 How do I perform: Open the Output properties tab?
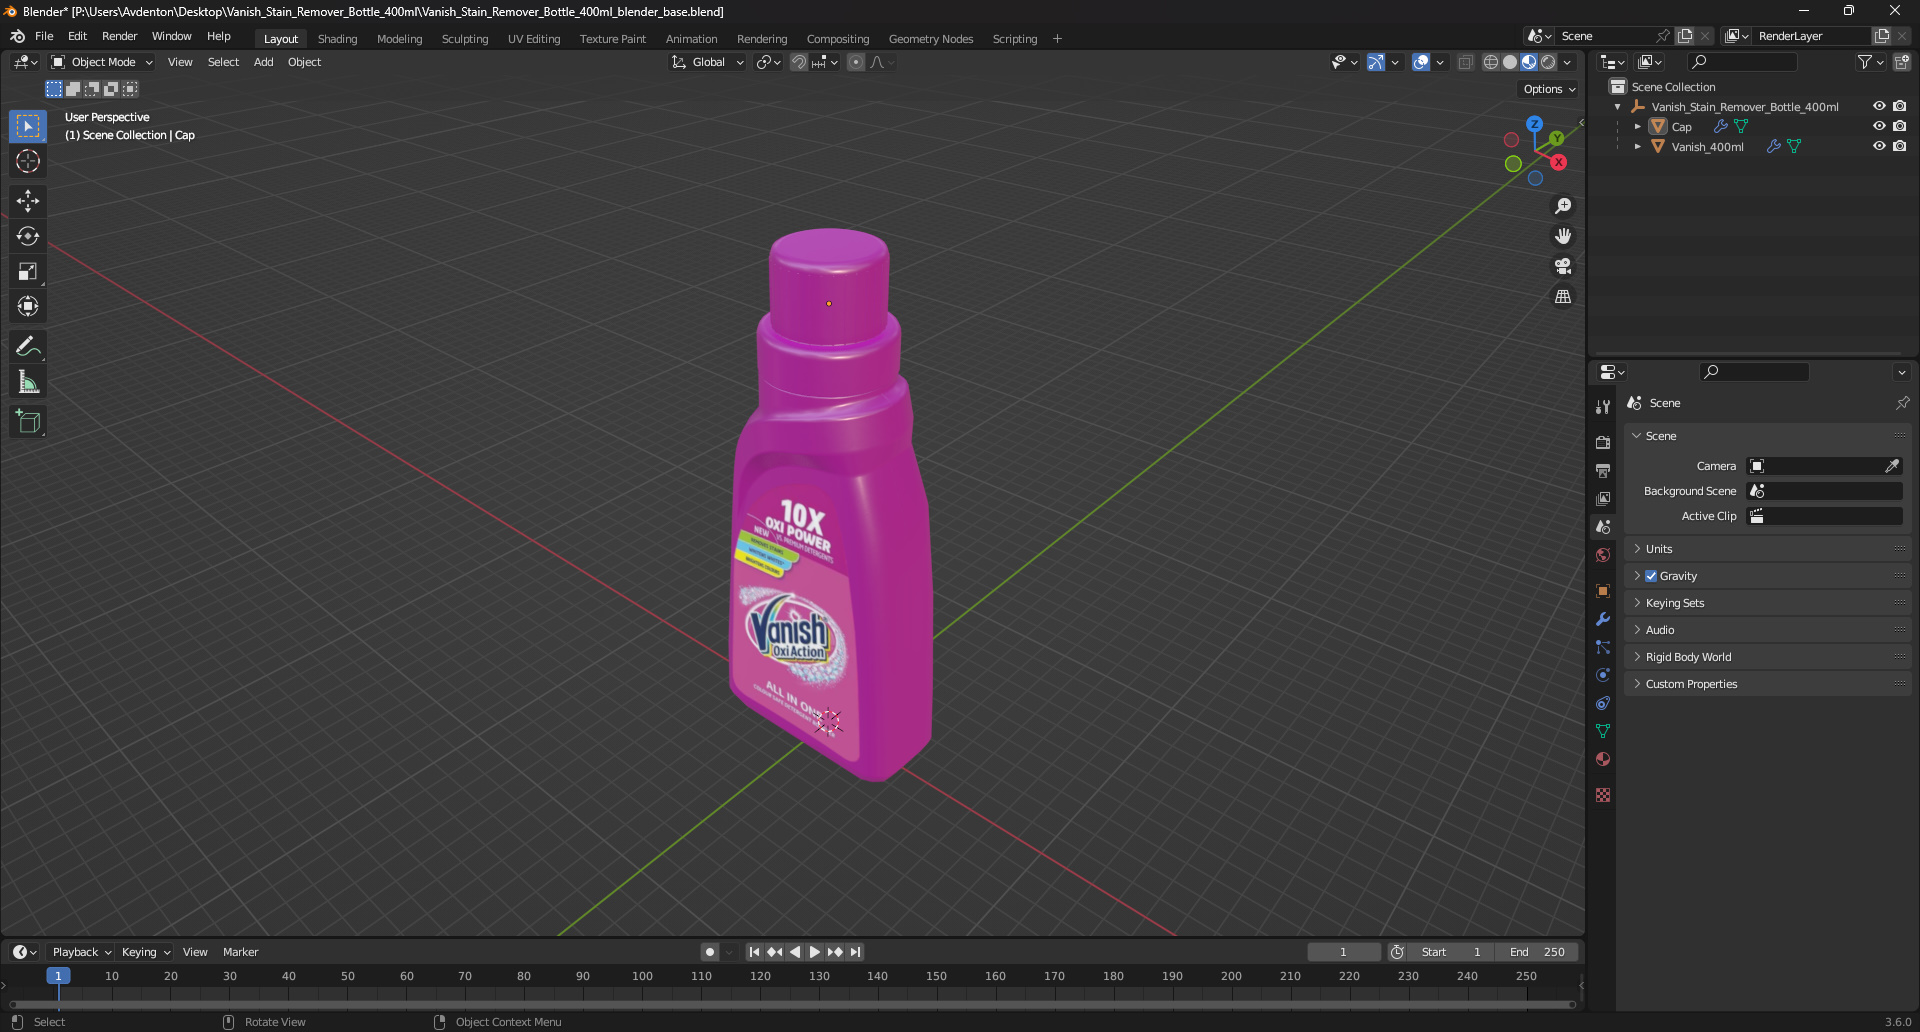(x=1603, y=470)
